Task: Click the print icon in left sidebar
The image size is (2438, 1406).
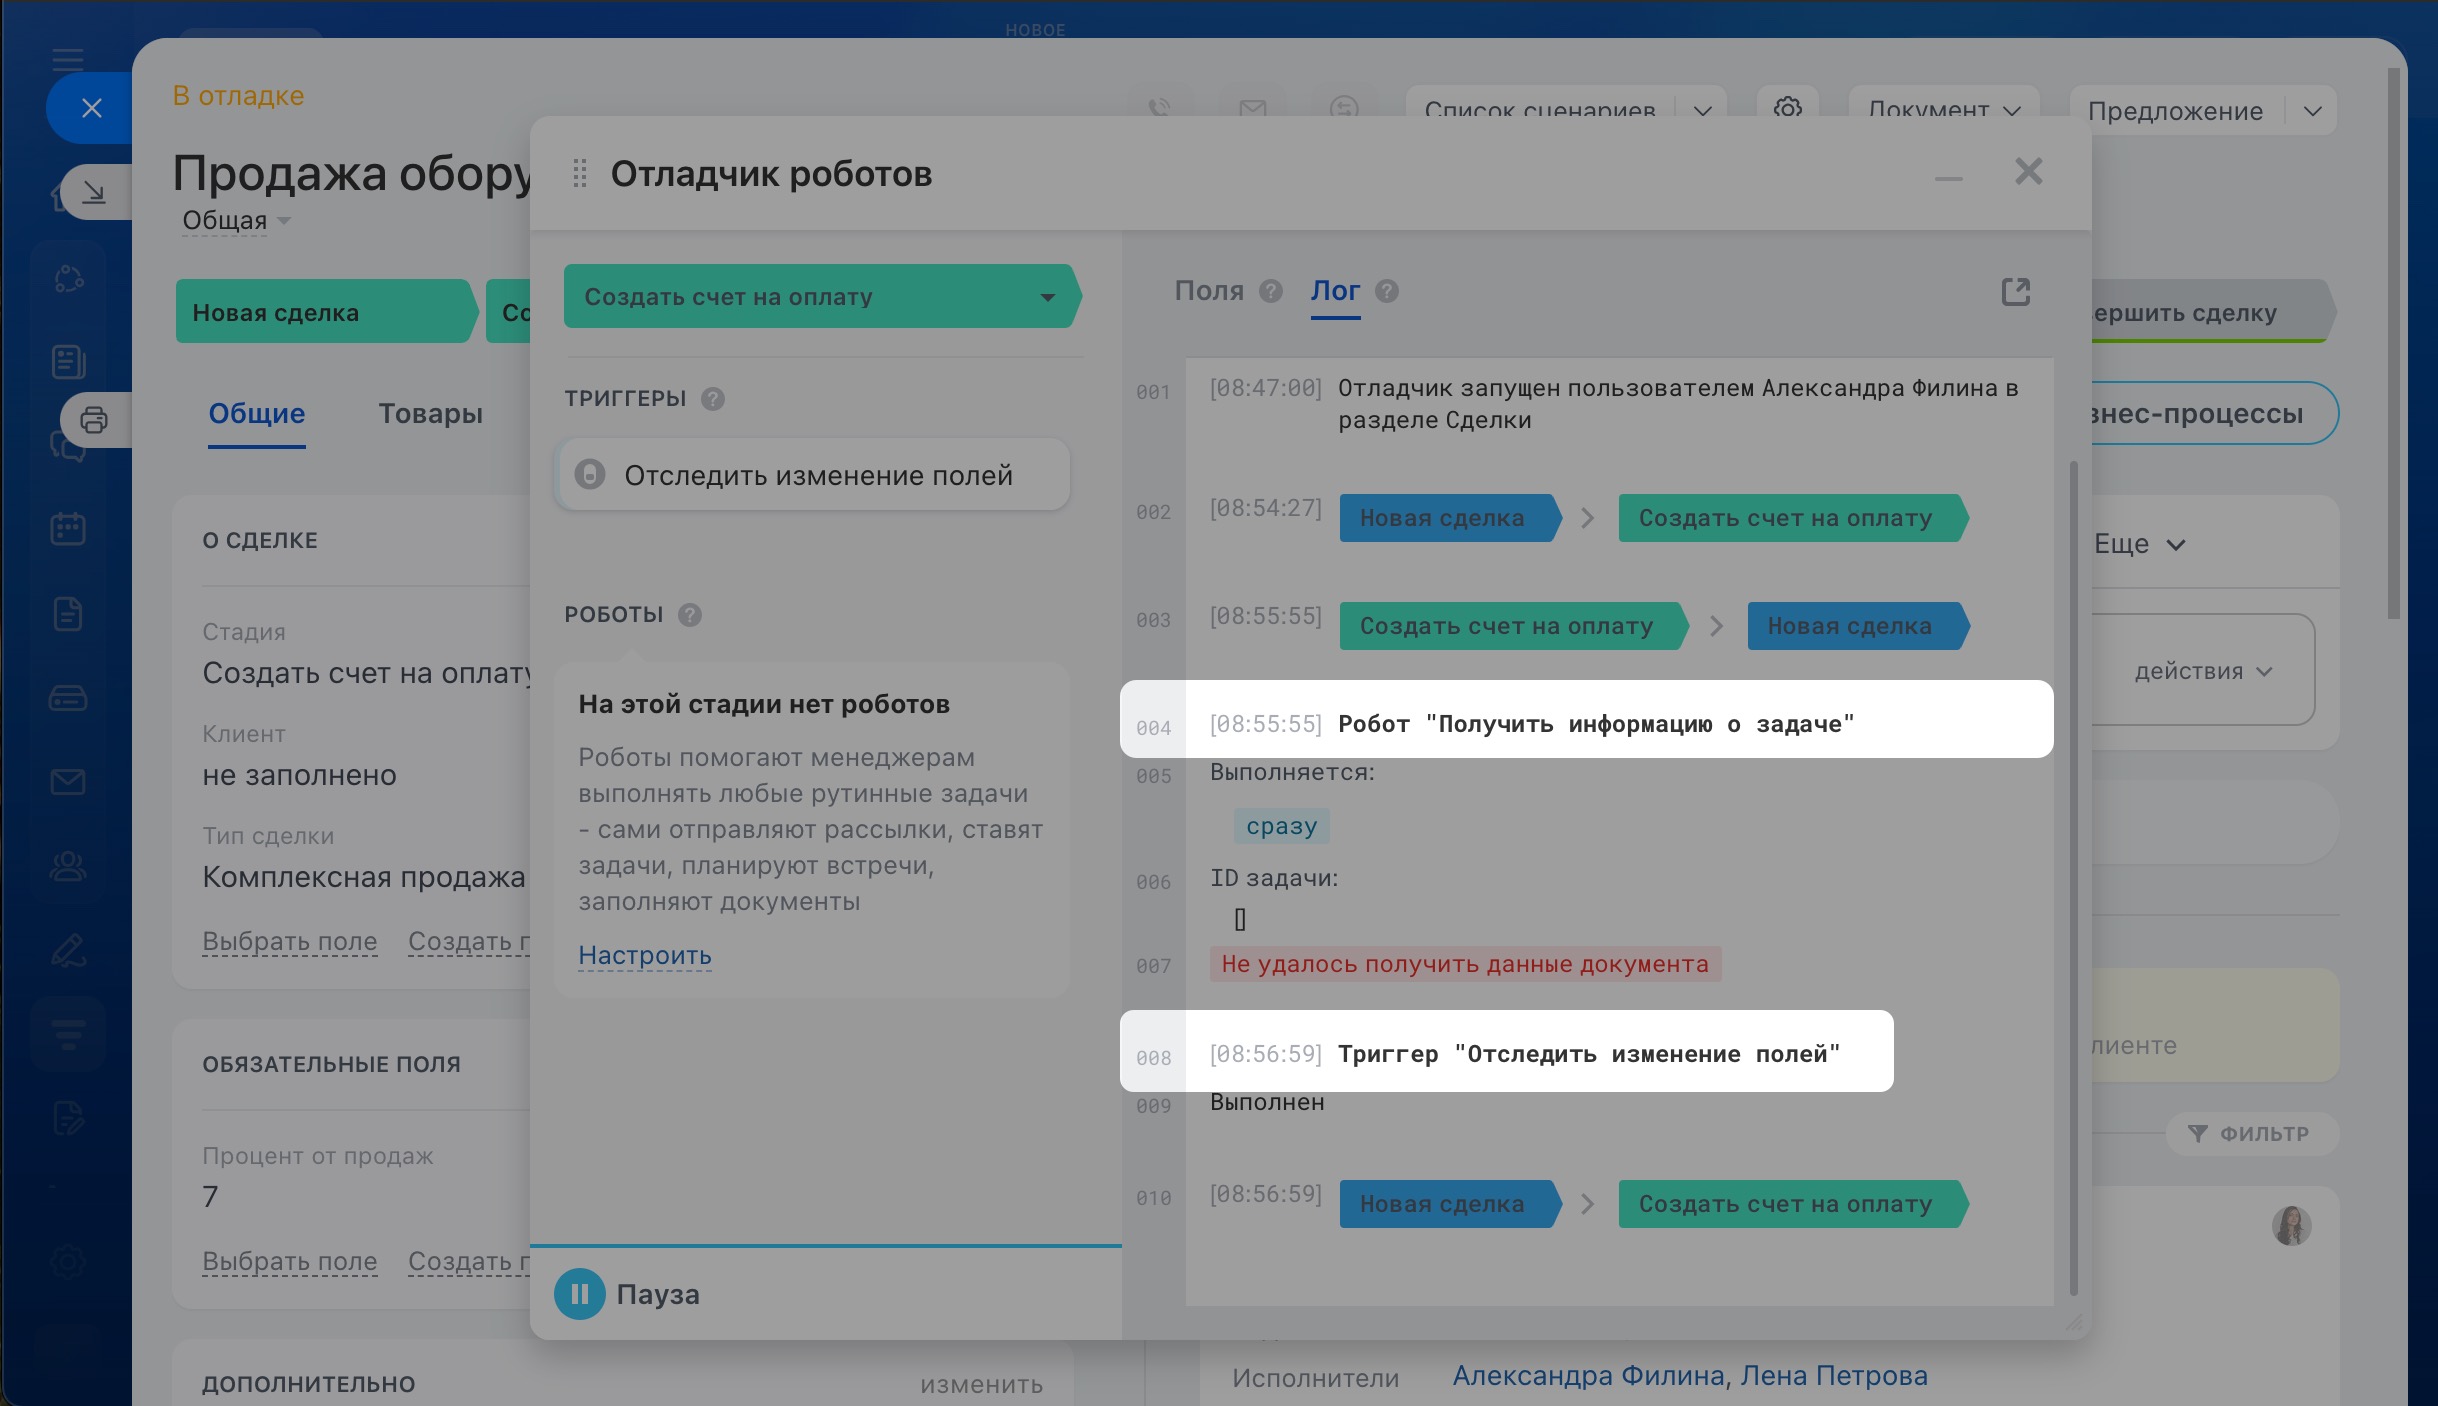Action: click(x=94, y=420)
